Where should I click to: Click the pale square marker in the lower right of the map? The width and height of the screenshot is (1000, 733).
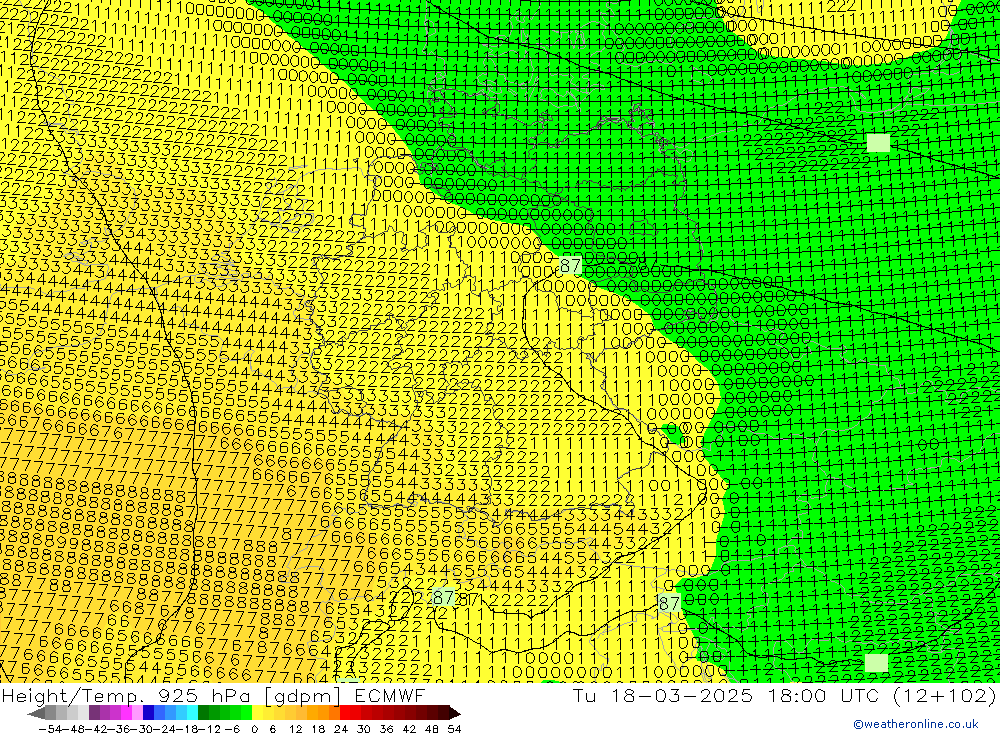[x=876, y=662]
